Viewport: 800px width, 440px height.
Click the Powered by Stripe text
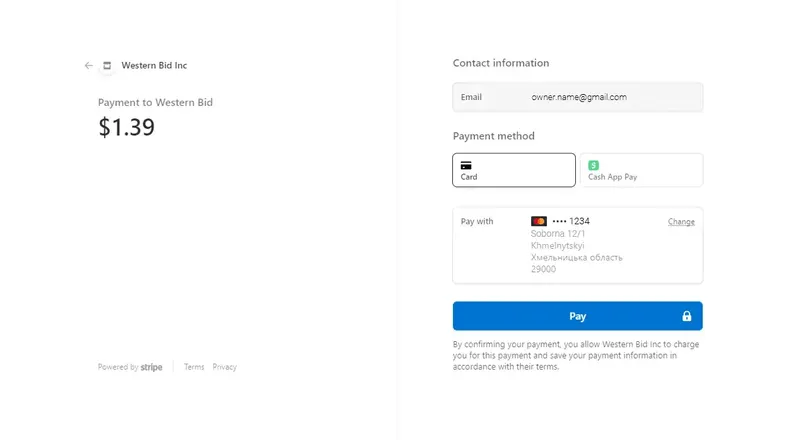(130, 367)
